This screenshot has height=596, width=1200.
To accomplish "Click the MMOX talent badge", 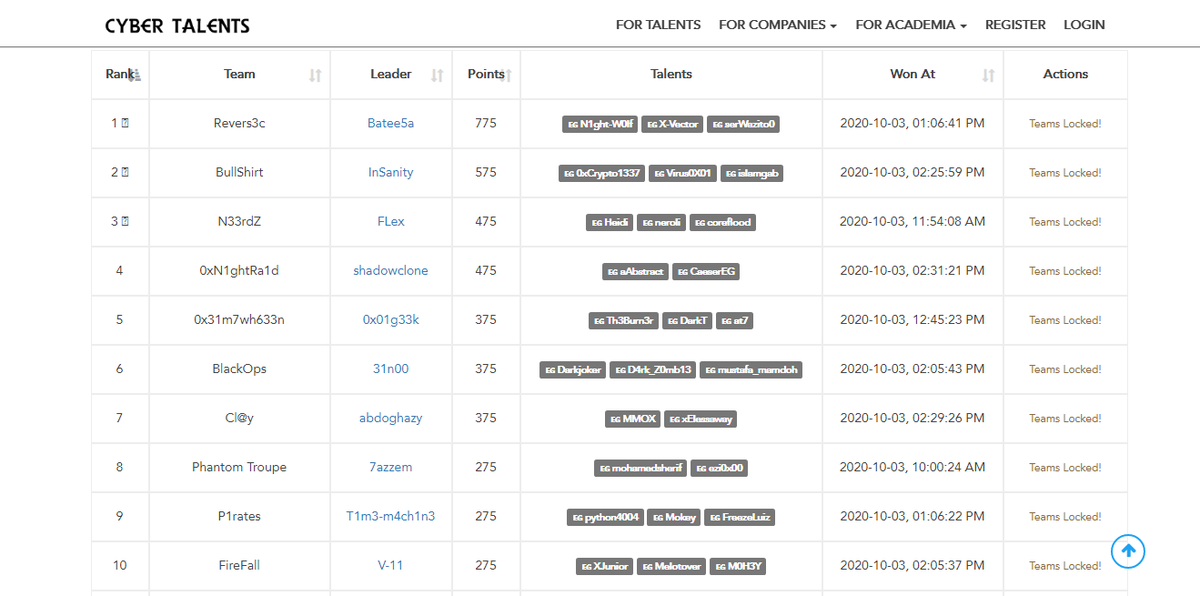I will pyautogui.click(x=634, y=418).
